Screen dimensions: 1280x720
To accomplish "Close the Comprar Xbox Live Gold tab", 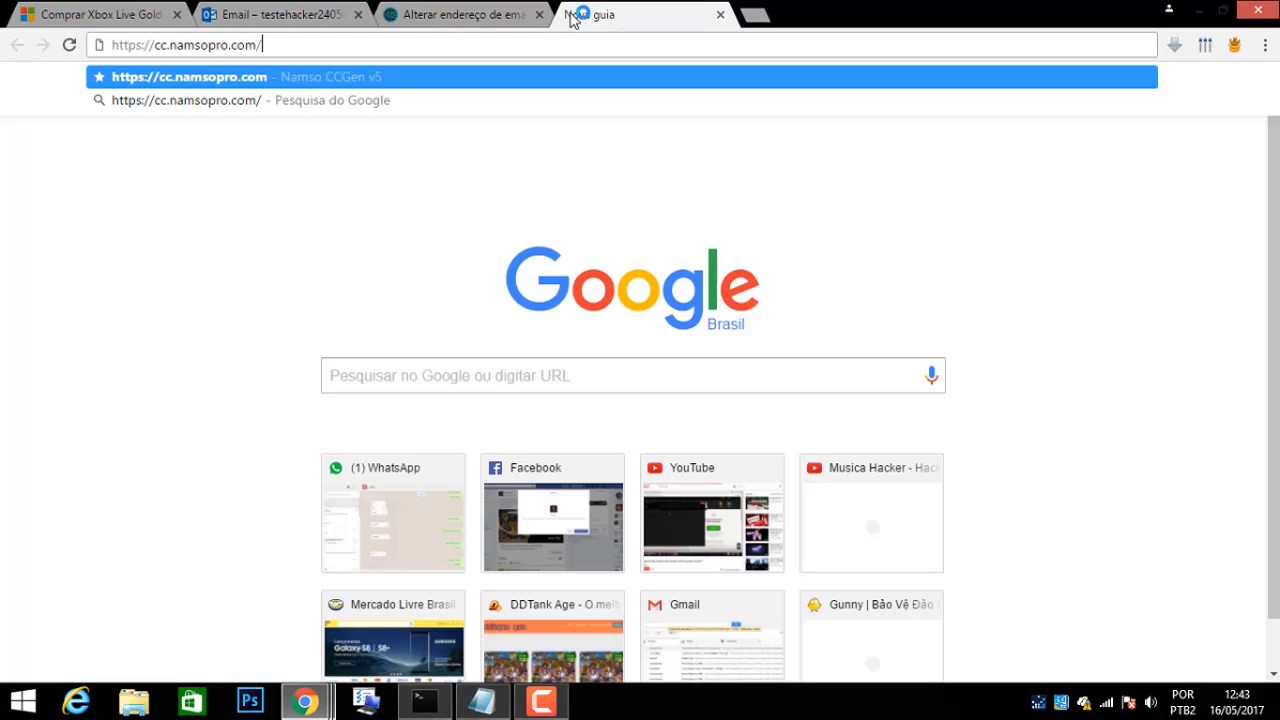I will (178, 15).
